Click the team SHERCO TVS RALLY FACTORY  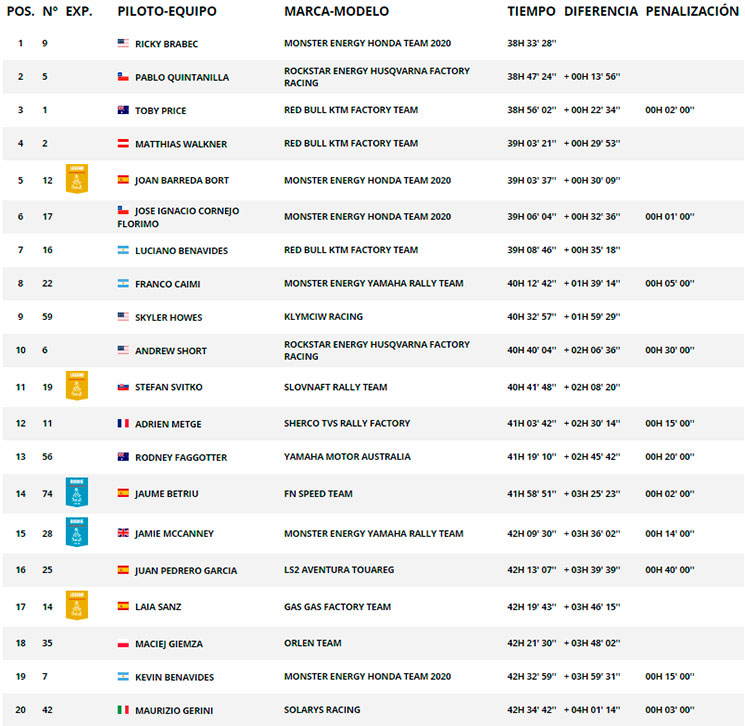(x=347, y=423)
